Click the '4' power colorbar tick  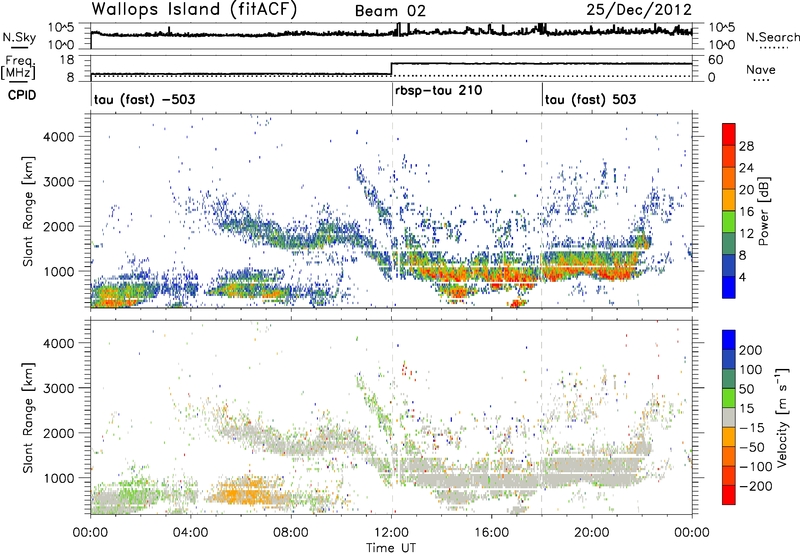tap(742, 277)
